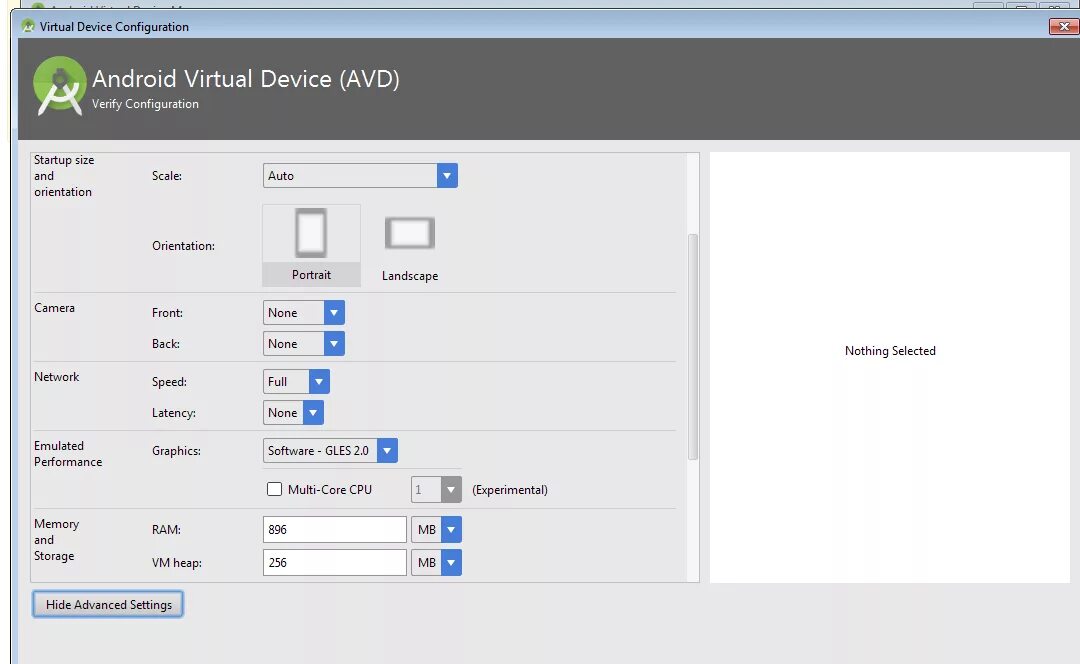This screenshot has width=1080, height=664.
Task: Click the Memory and Storage section label
Action: coord(56,540)
